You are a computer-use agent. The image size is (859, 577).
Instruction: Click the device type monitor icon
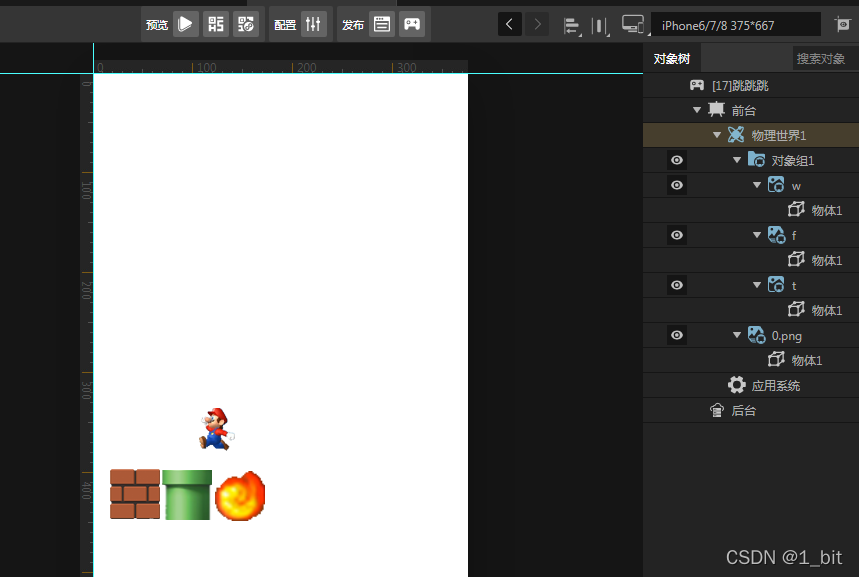pos(633,25)
